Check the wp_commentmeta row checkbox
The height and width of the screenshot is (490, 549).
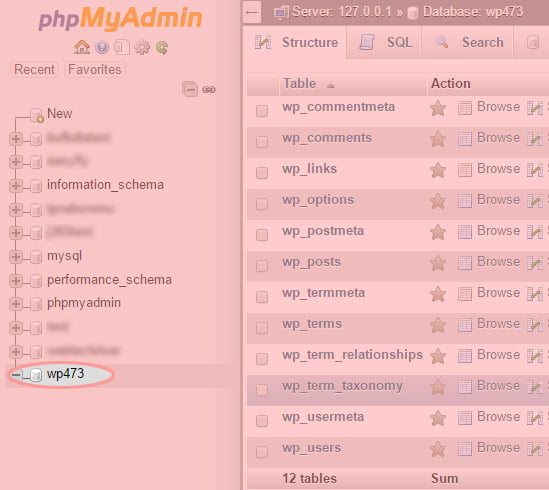(x=262, y=111)
